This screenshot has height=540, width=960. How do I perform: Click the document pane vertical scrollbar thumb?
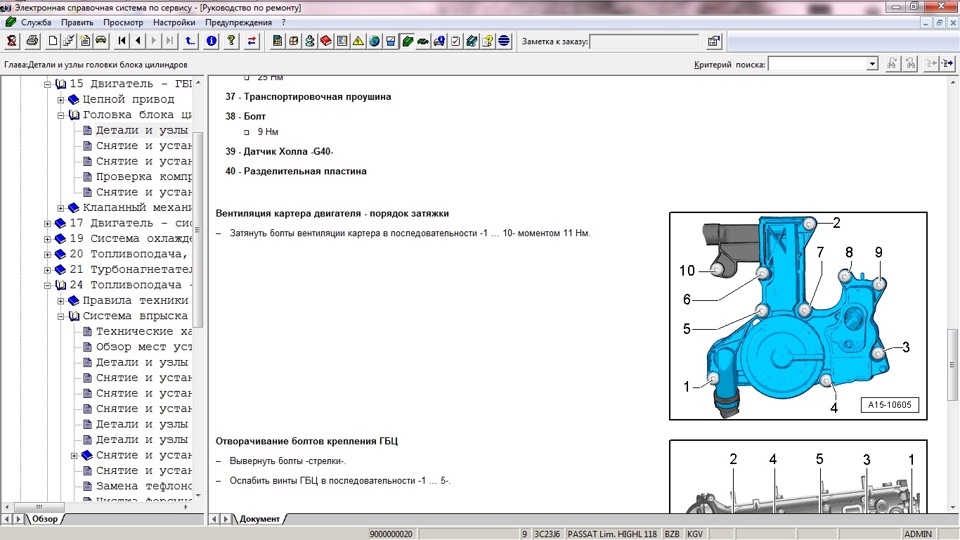pos(952,364)
